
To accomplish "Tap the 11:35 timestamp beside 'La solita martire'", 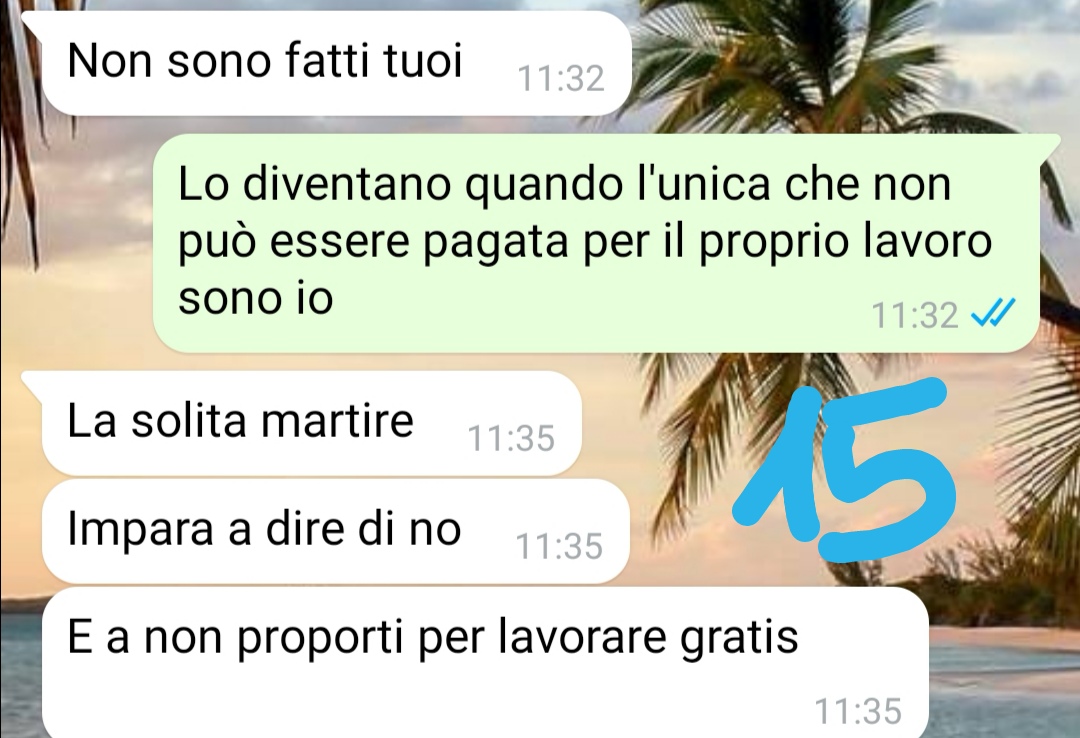I will [511, 438].
